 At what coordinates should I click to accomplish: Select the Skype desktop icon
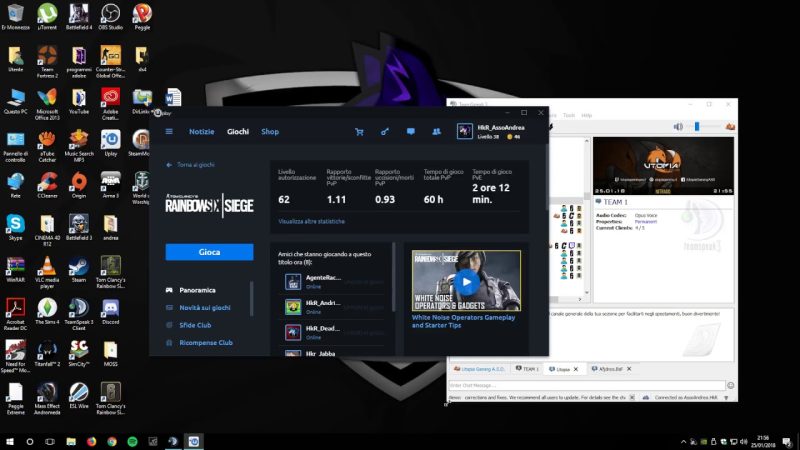(15, 228)
